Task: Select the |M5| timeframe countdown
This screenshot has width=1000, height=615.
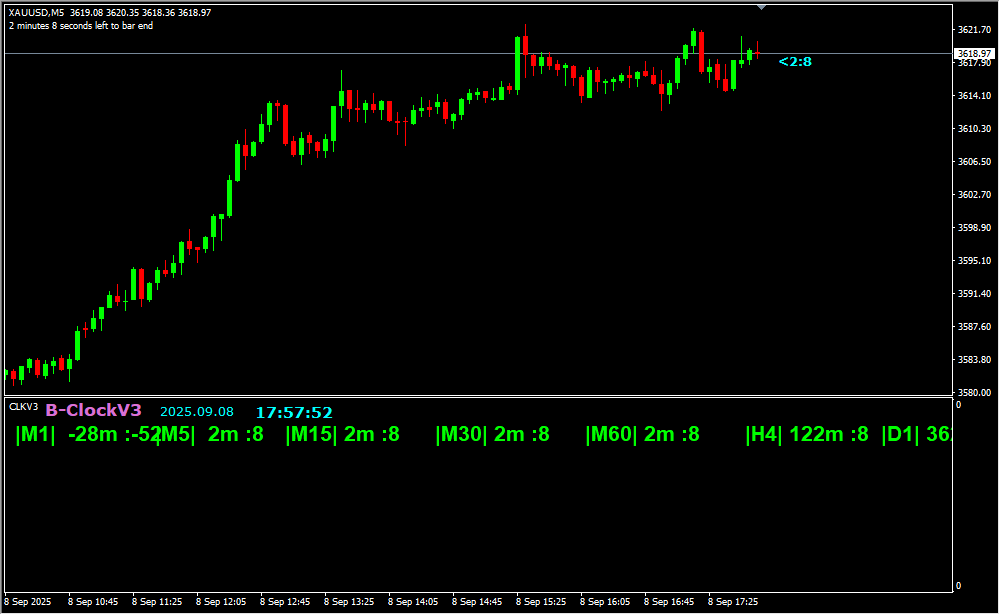Action: pyautogui.click(x=213, y=434)
